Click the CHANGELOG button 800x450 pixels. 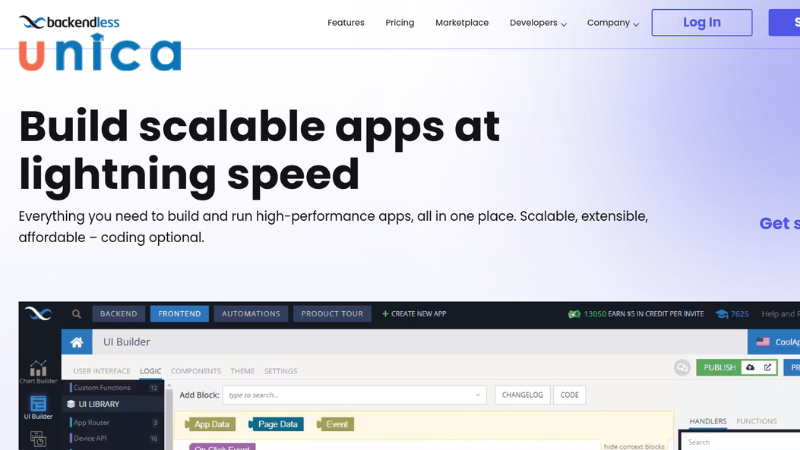[x=522, y=395]
